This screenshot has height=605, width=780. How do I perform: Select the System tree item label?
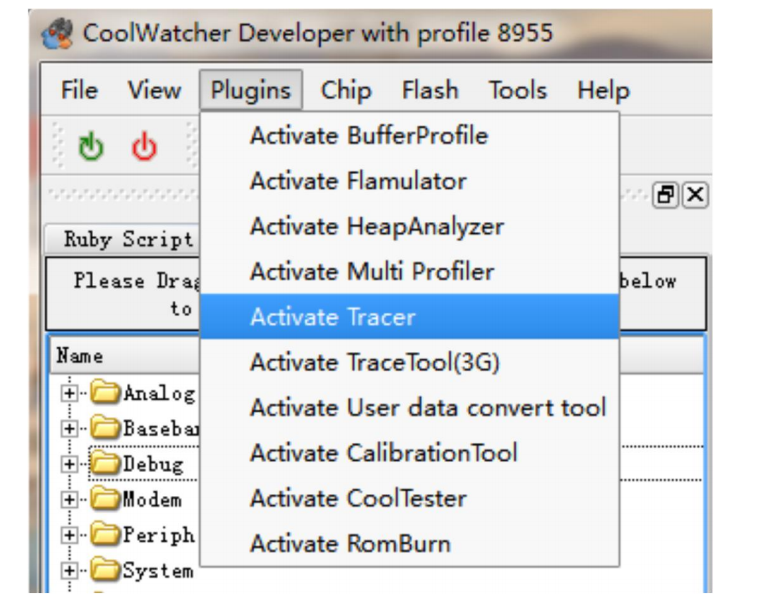pyautogui.click(x=158, y=571)
